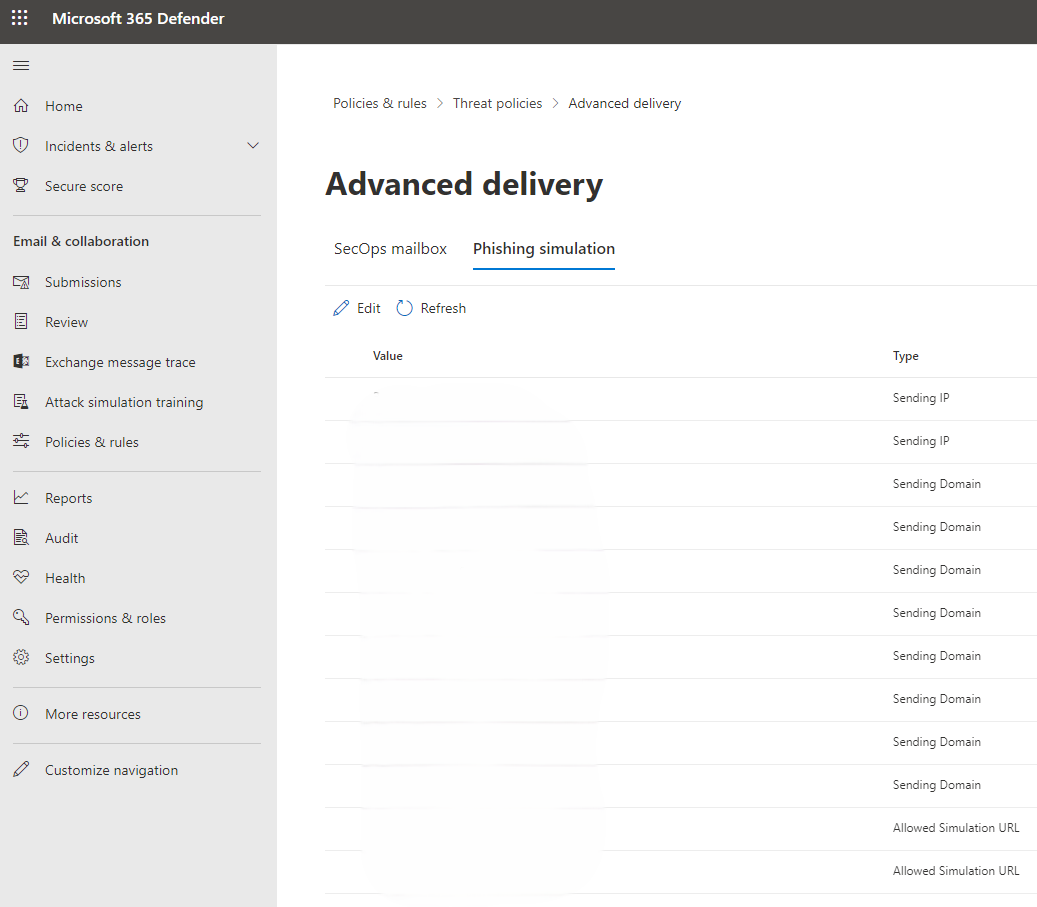This screenshot has height=907, width=1037.
Task: Click the Health heart icon
Action: [21, 578]
